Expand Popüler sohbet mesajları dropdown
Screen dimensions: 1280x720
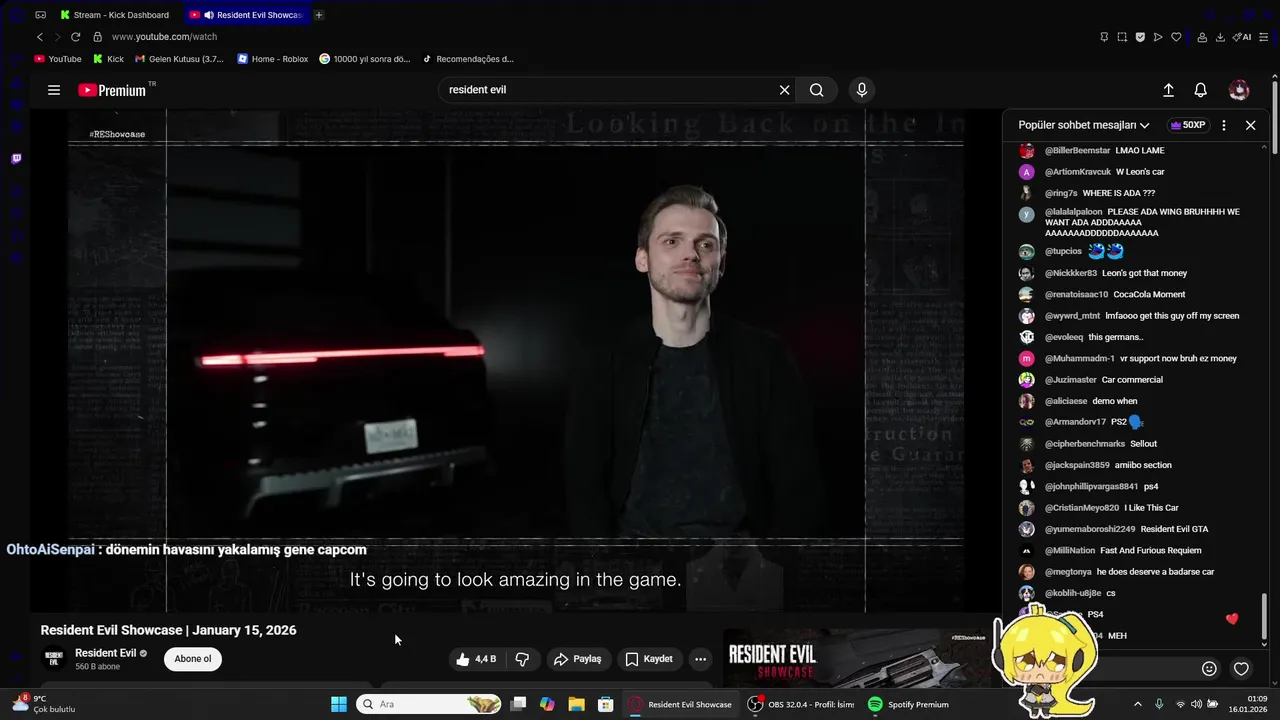[1084, 125]
